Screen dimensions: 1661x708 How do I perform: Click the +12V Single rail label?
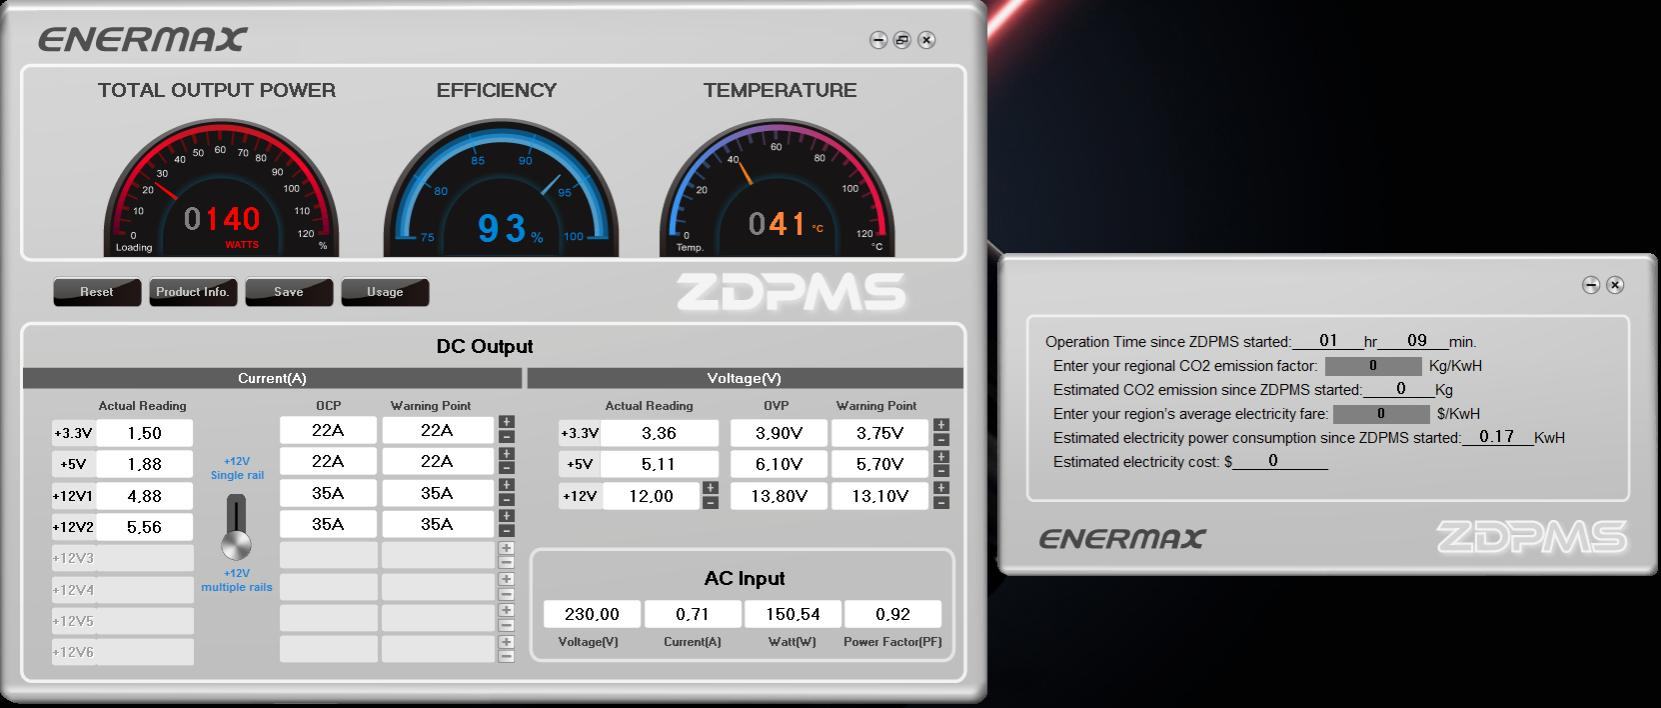coord(237,468)
